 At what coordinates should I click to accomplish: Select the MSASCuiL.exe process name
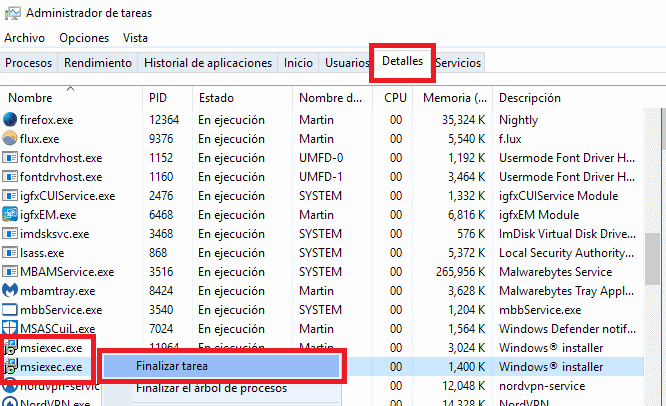point(57,329)
